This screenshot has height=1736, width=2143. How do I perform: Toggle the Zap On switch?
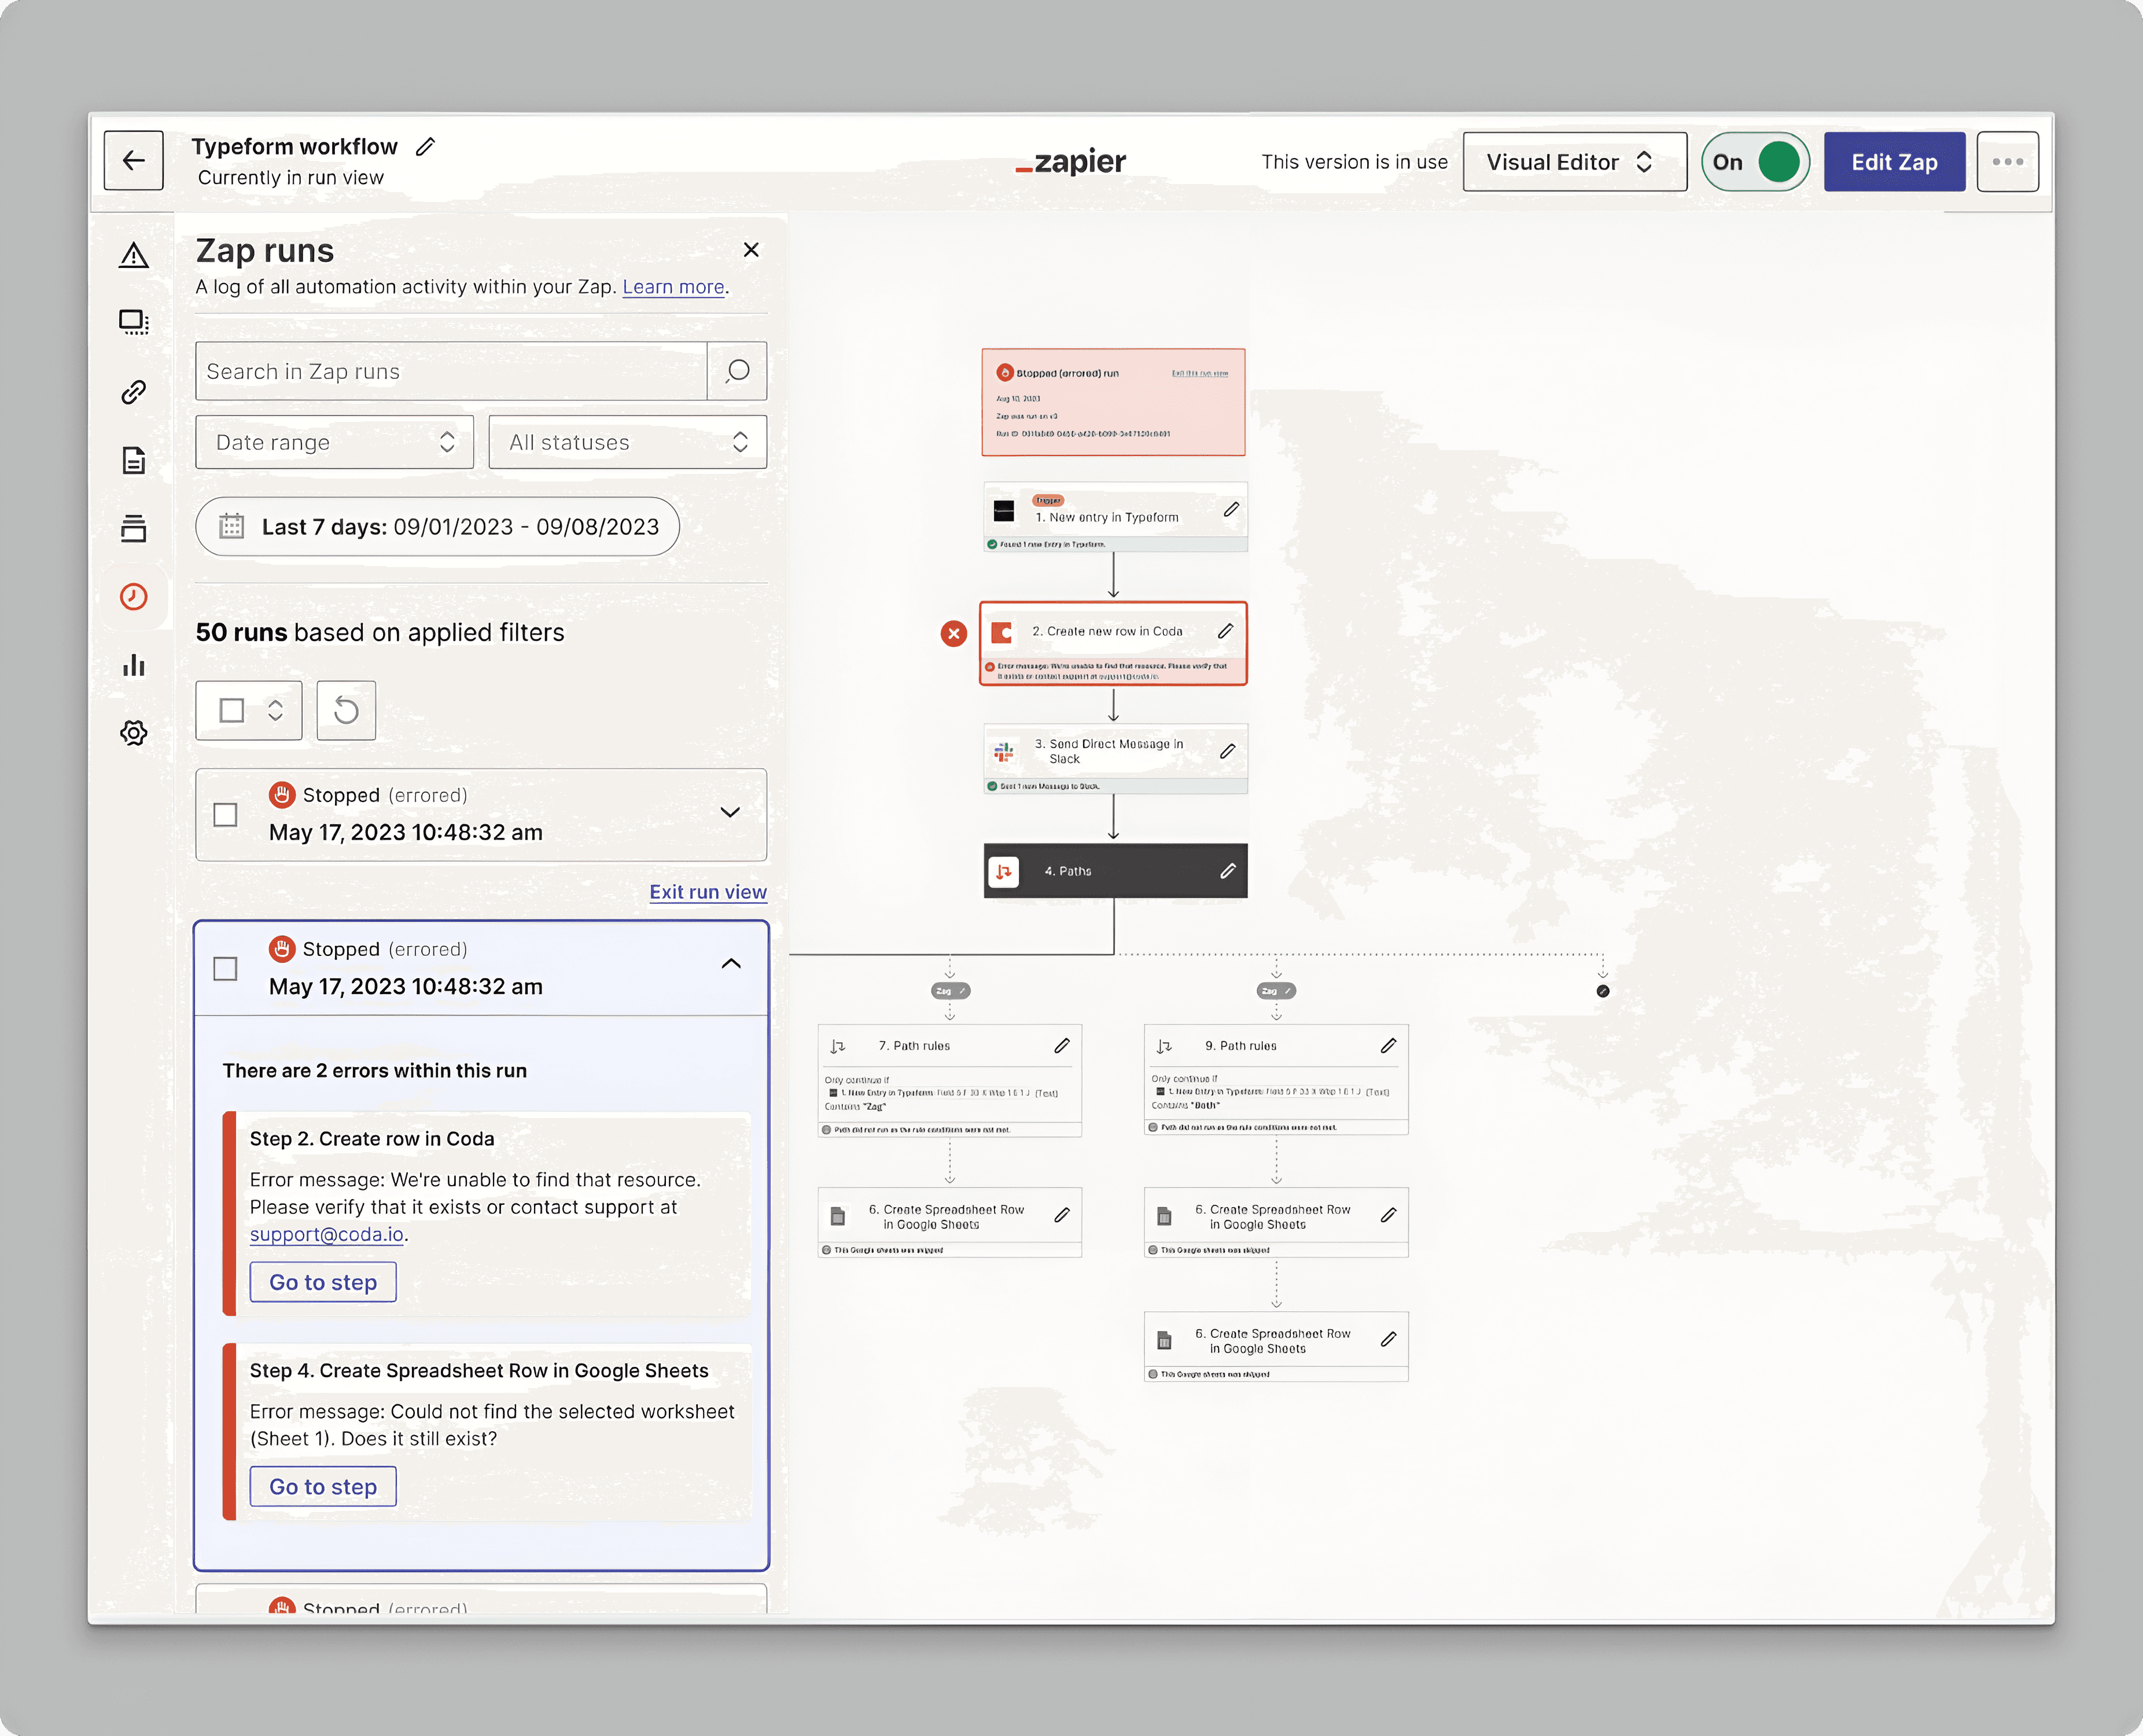pyautogui.click(x=1756, y=162)
